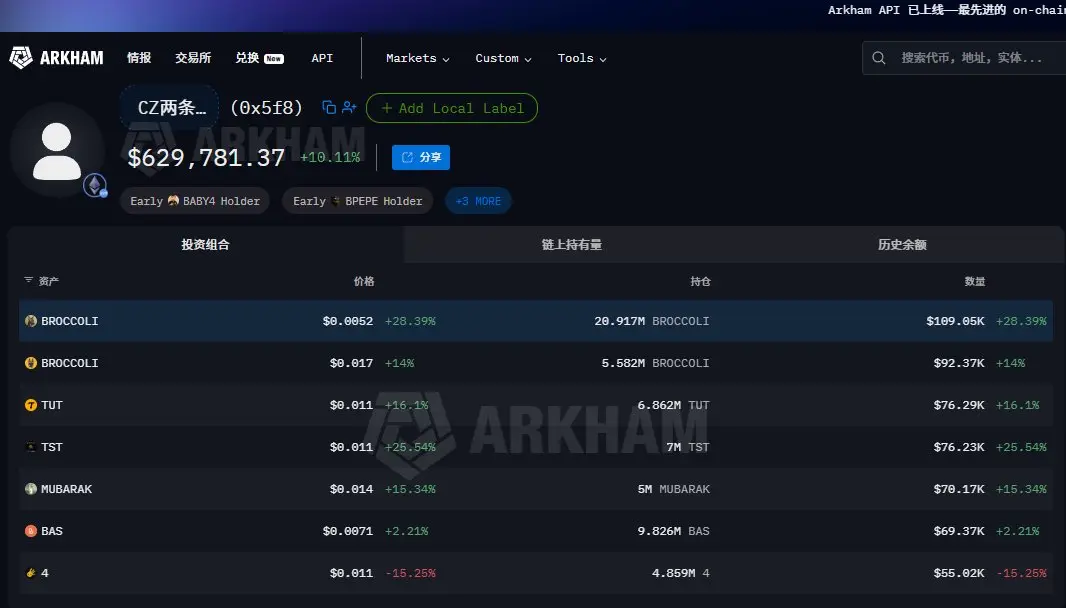The width and height of the screenshot is (1066, 608).
Task: Click the Arkham API announcement banner text
Action: (x=946, y=10)
